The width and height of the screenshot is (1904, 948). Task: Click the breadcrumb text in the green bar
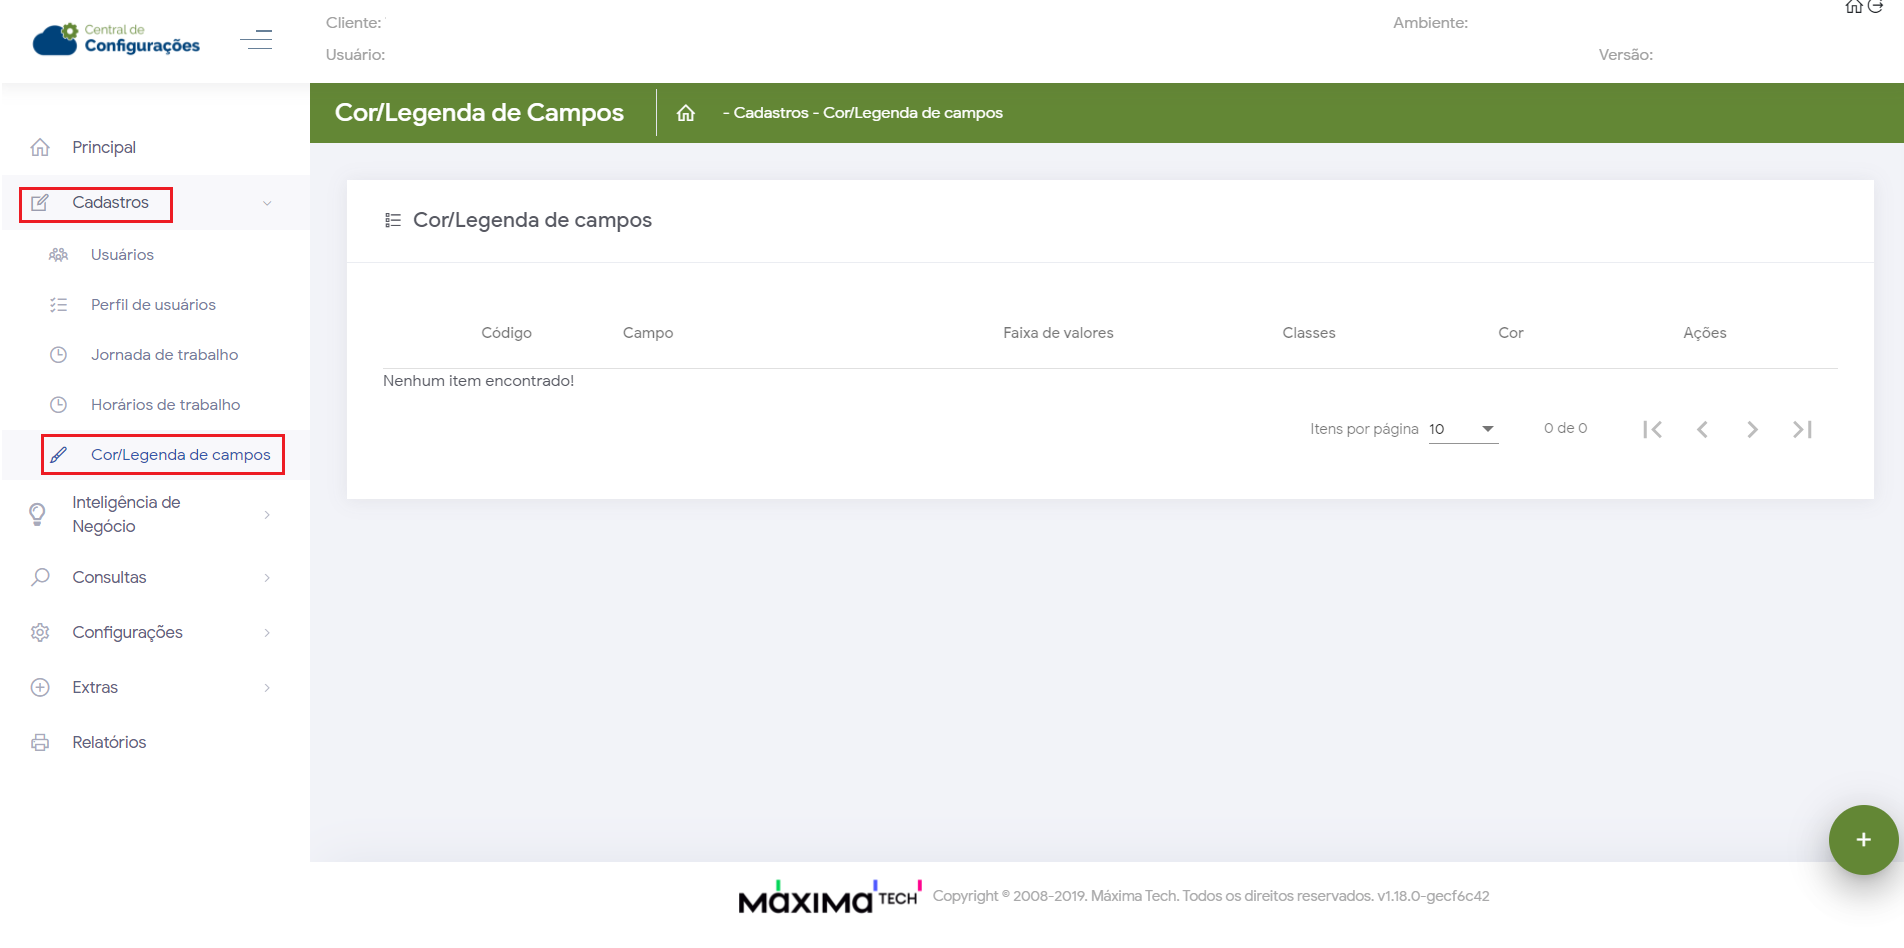click(863, 113)
